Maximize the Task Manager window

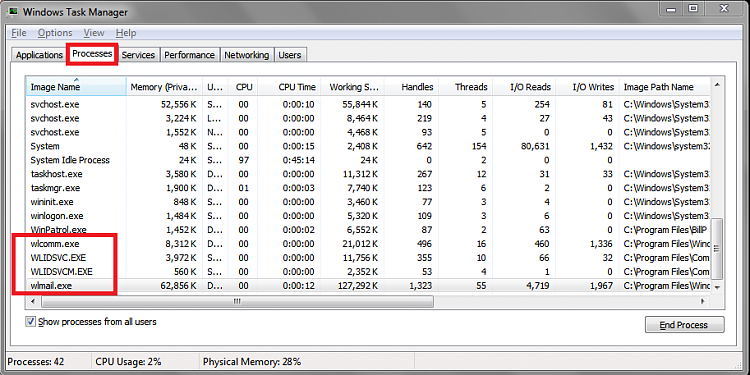[693, 9]
